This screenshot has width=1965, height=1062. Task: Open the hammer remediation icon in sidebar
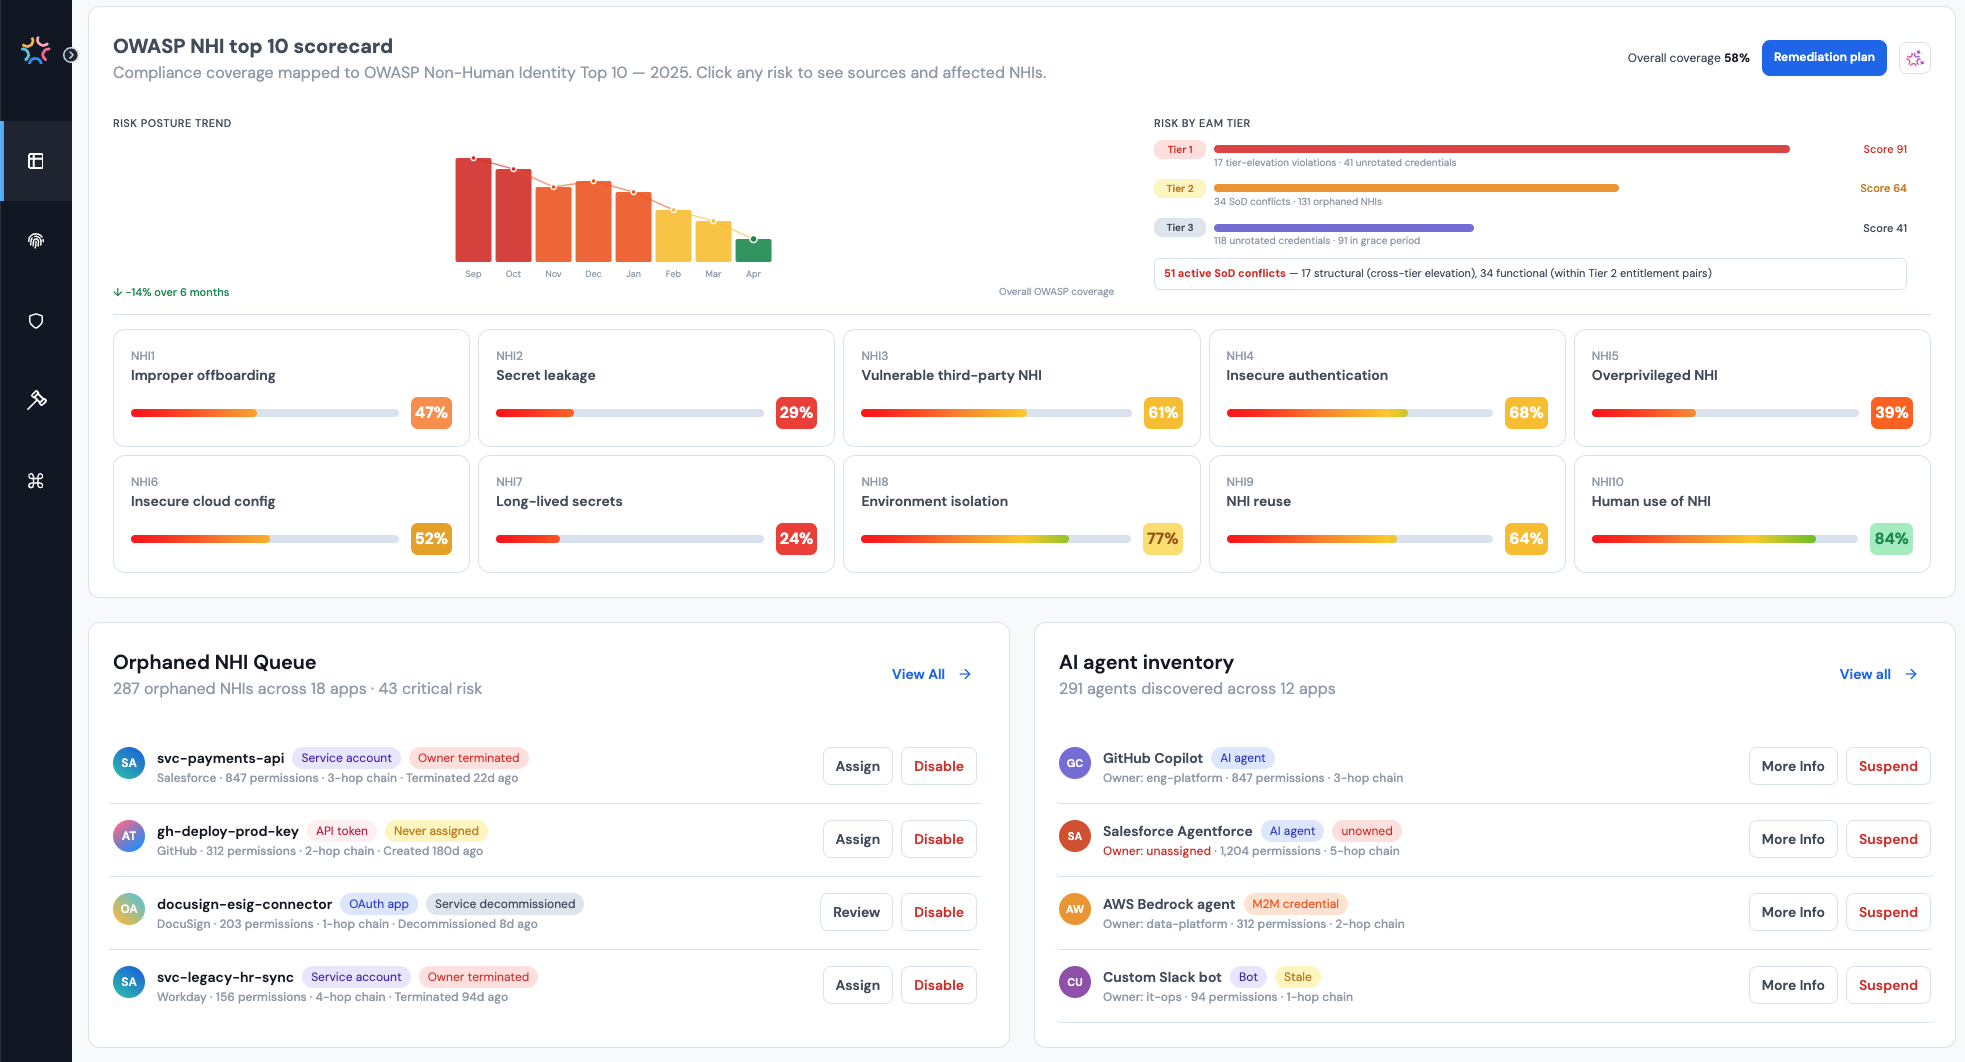click(x=36, y=401)
